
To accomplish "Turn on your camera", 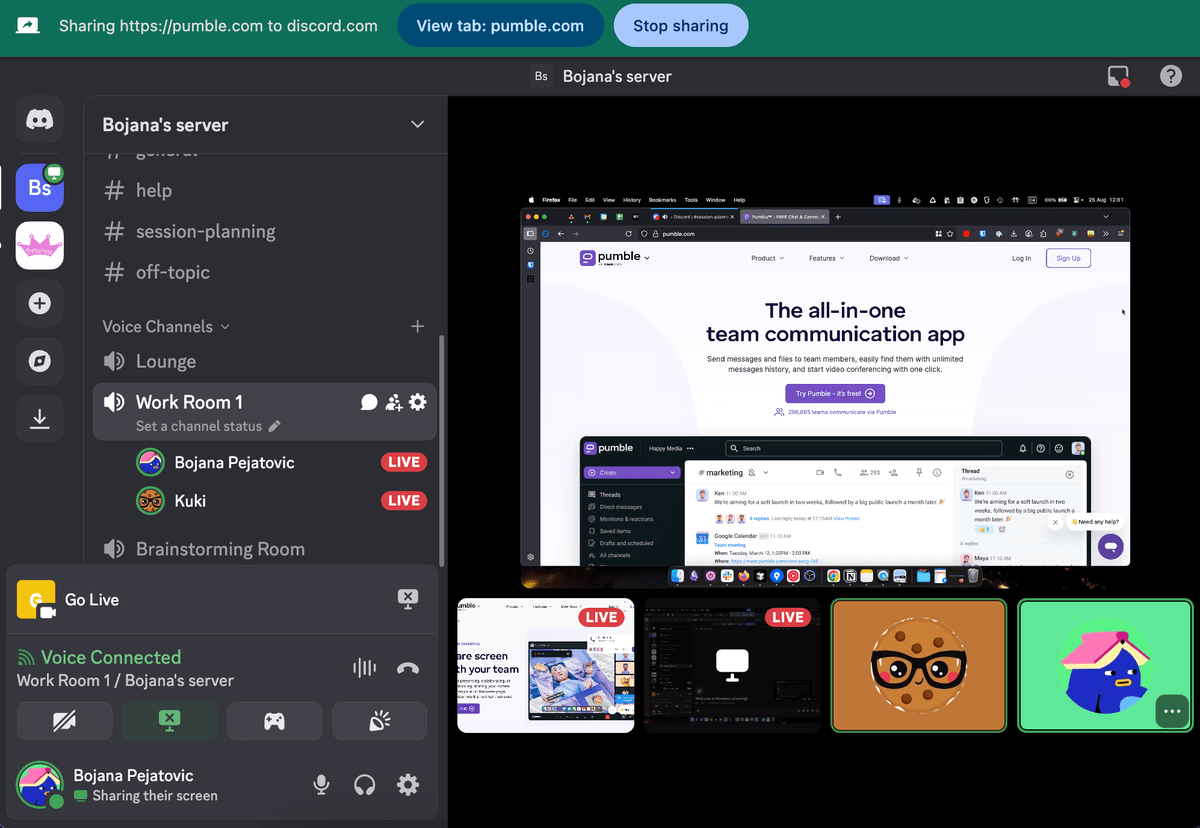I will tap(64, 720).
